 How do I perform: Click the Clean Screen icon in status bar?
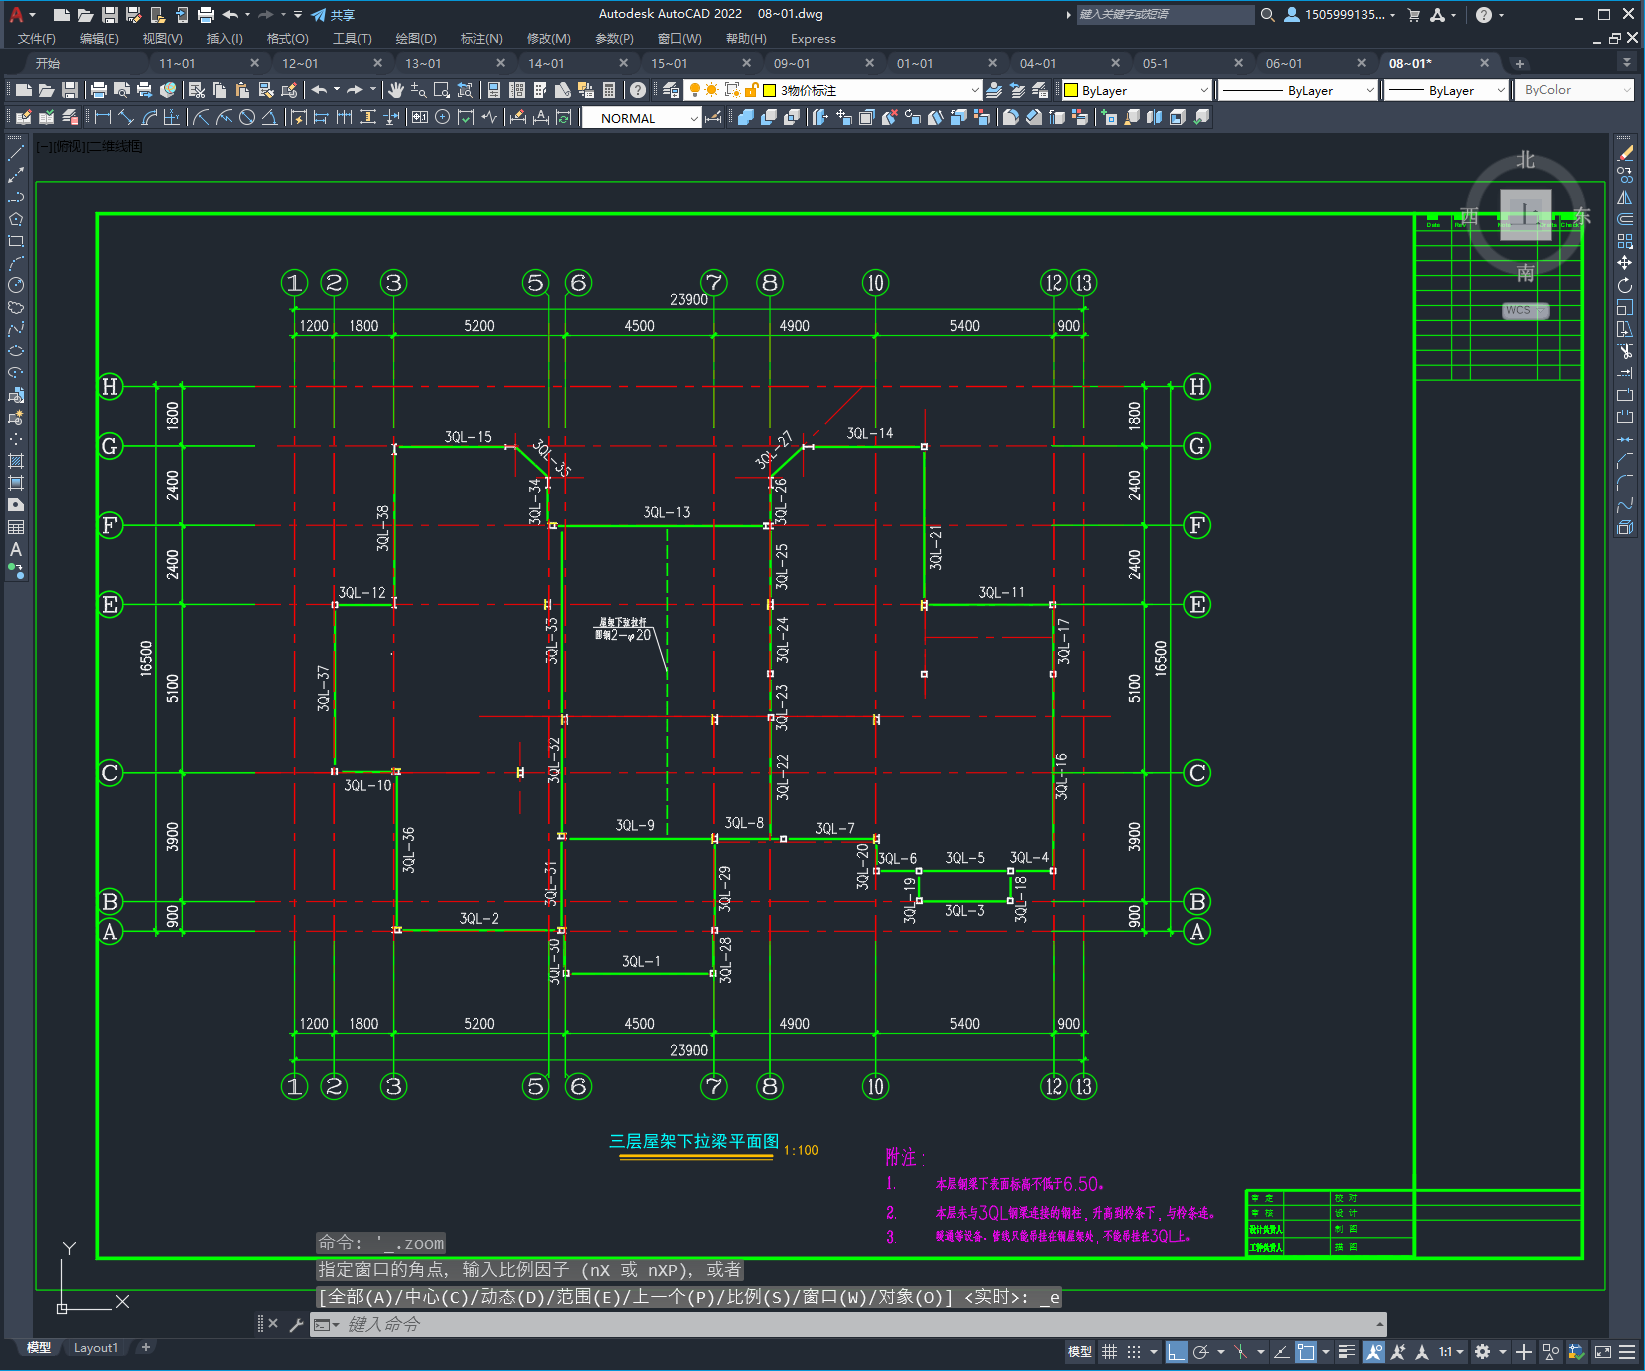(1603, 1352)
